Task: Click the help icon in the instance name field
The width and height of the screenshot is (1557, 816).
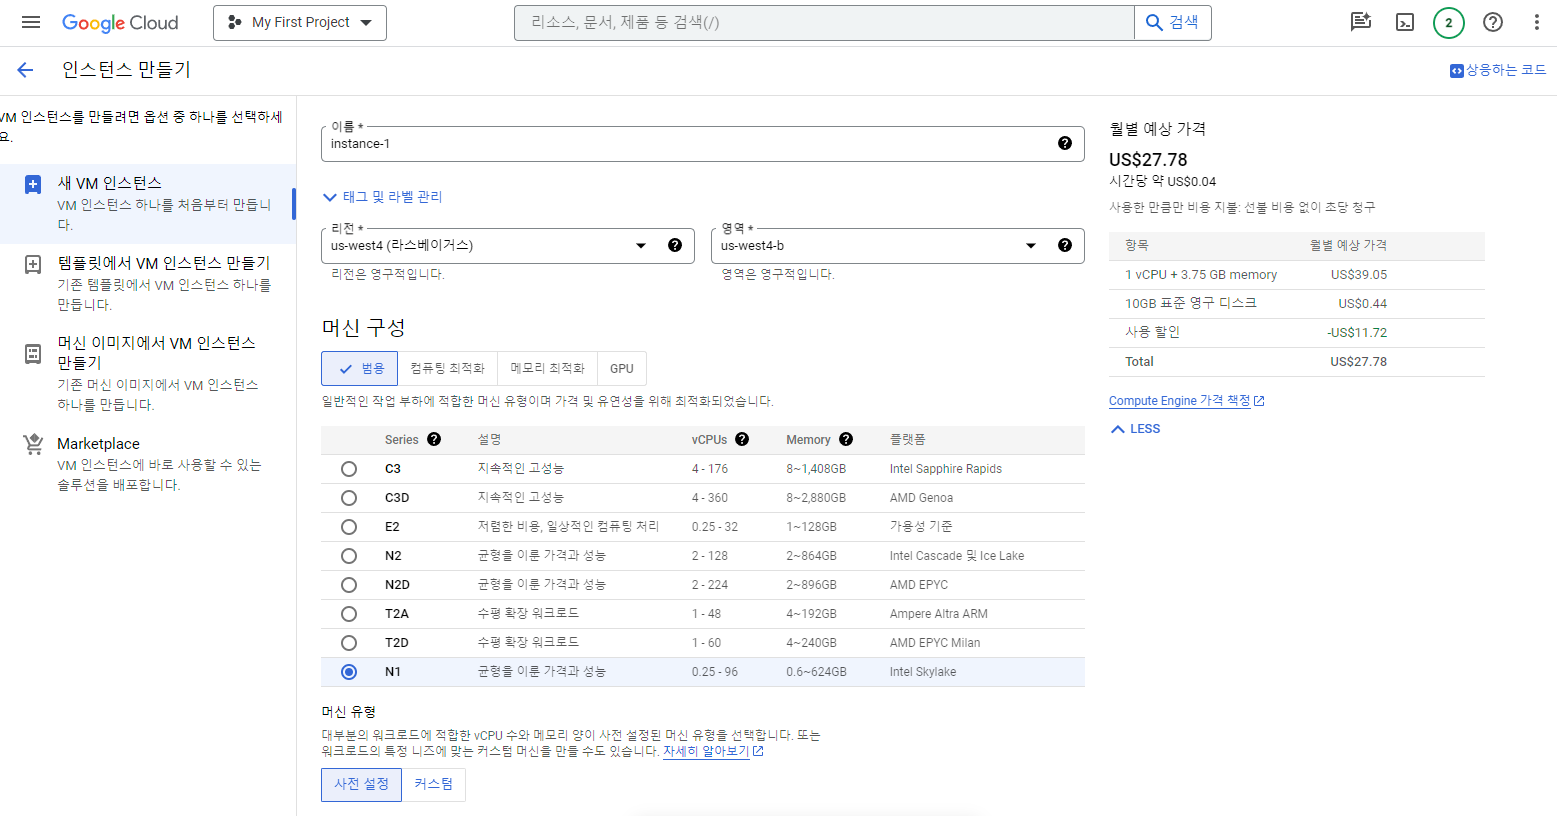Action: pyautogui.click(x=1065, y=143)
